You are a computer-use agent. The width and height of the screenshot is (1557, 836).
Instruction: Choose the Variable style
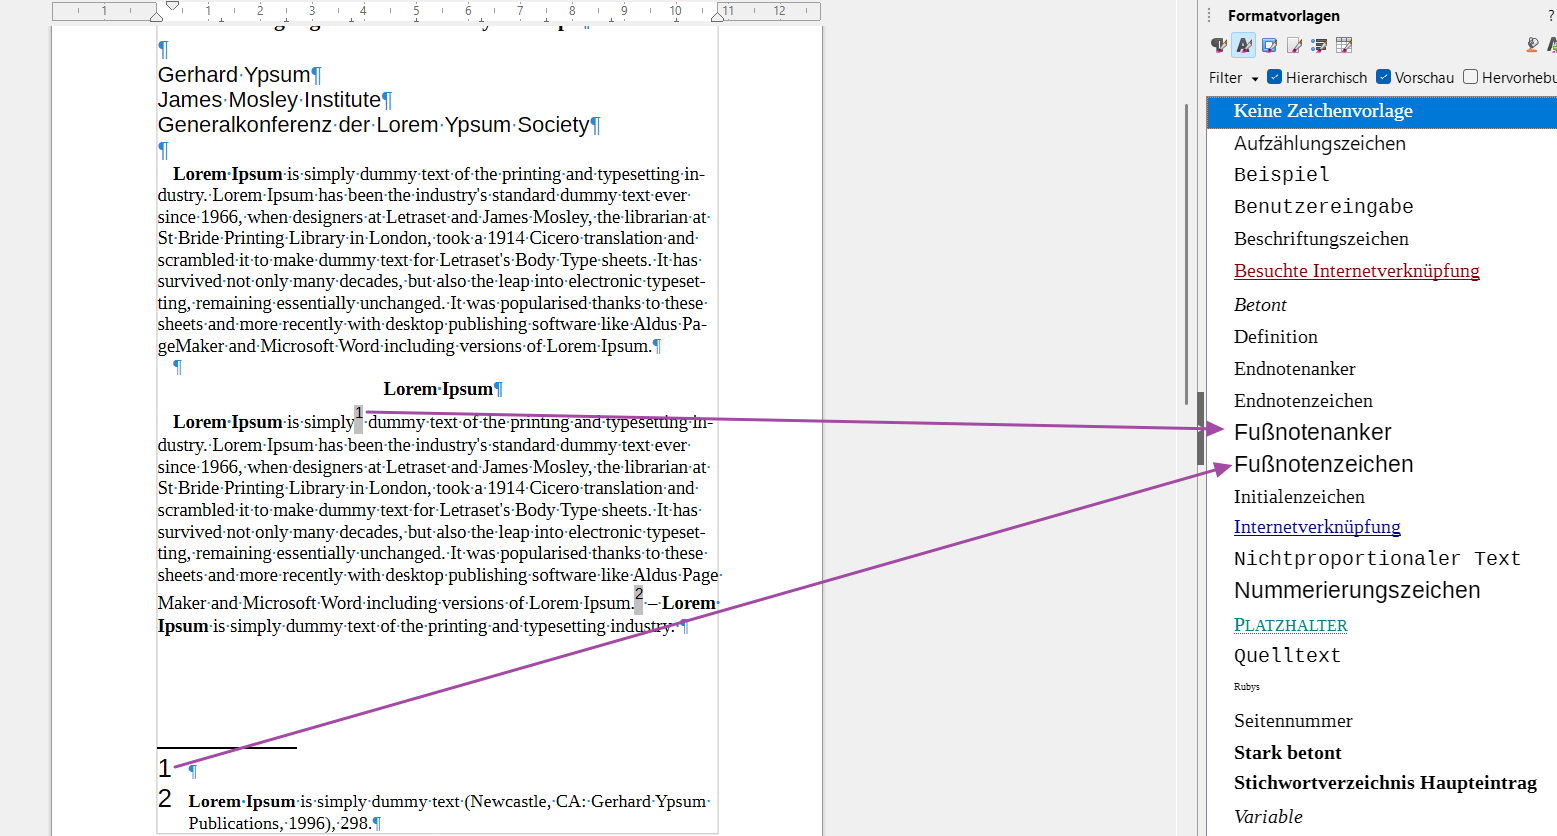coord(1268,817)
